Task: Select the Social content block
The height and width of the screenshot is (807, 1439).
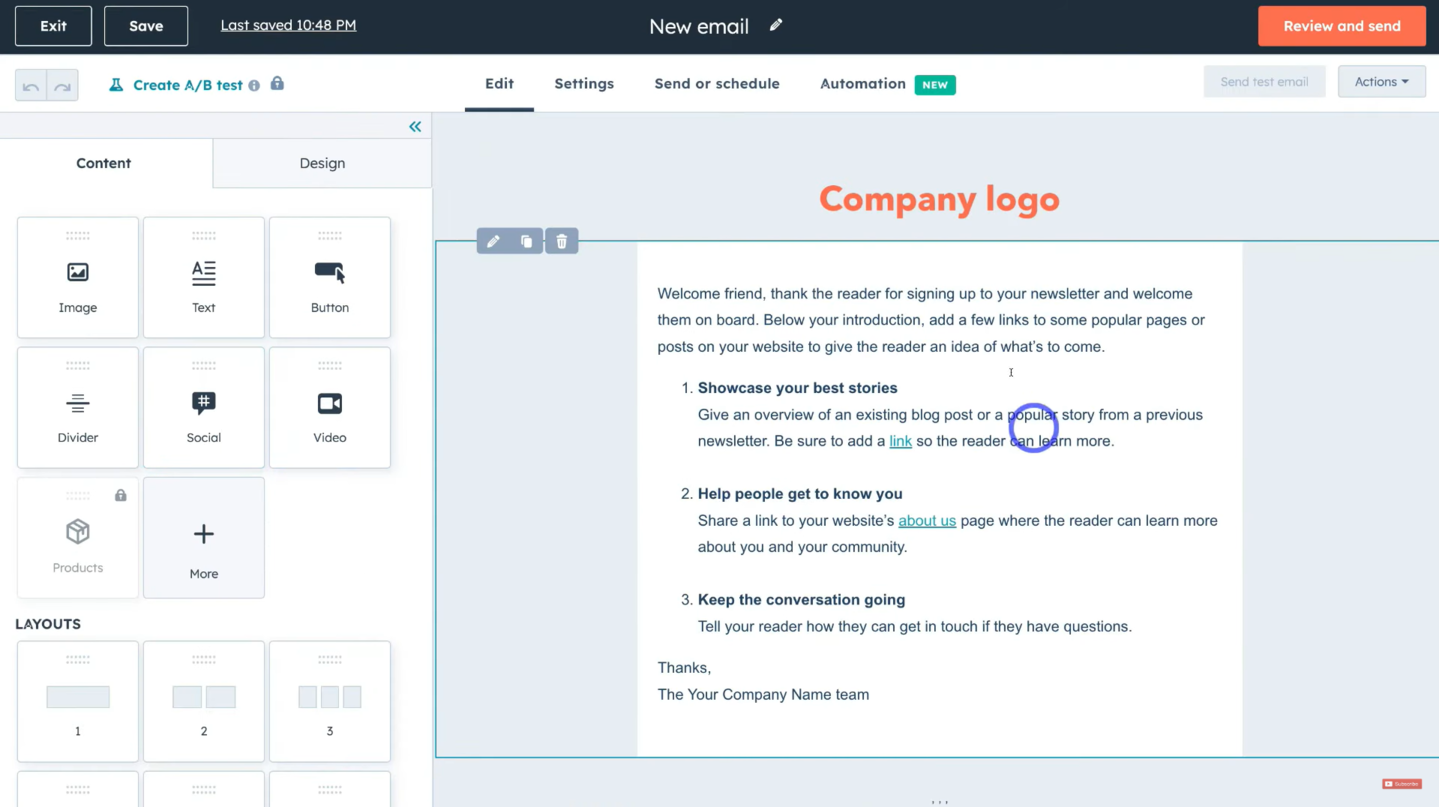Action: pos(204,407)
